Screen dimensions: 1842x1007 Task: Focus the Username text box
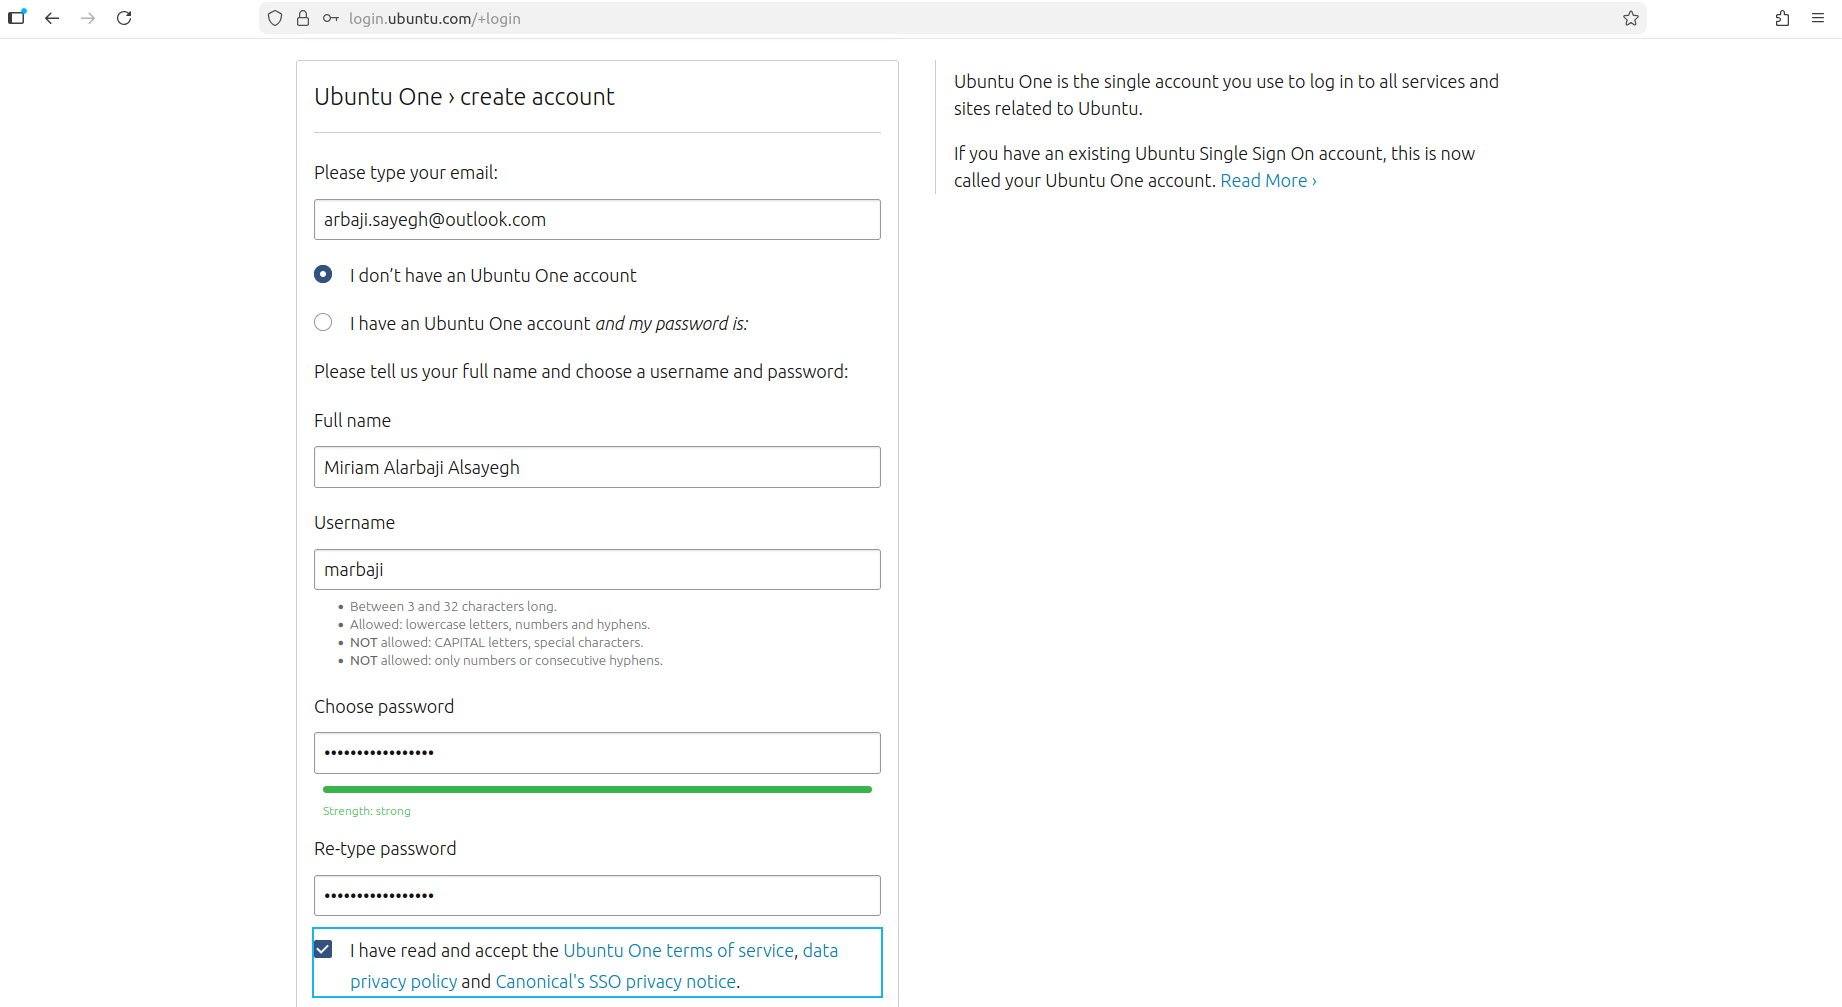click(x=597, y=569)
